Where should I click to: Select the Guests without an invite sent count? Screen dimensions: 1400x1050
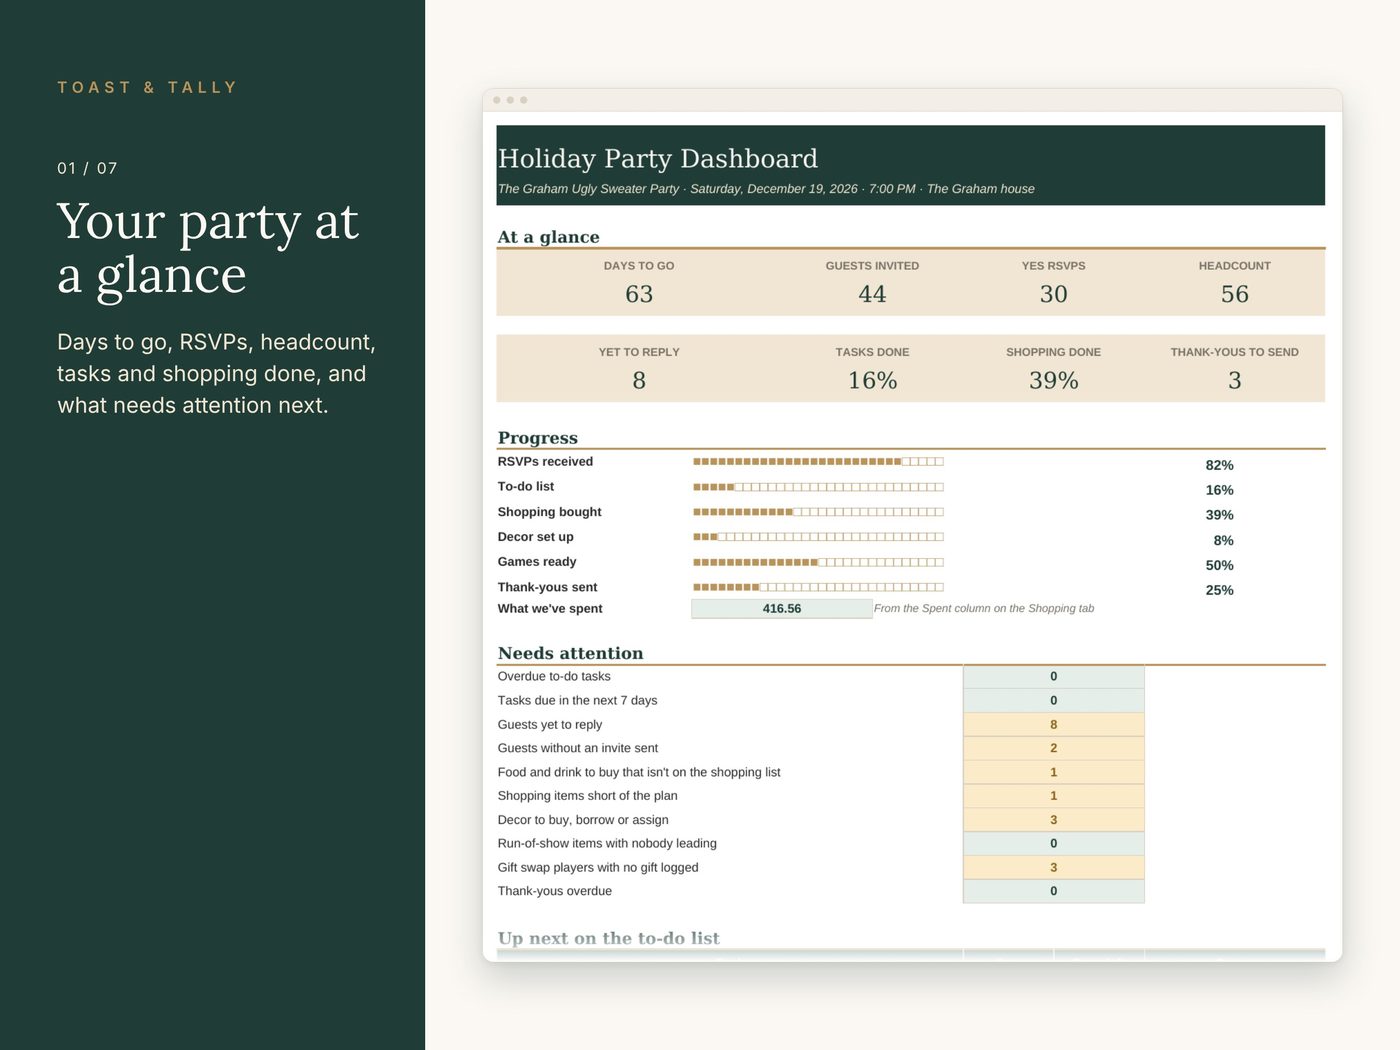pyautogui.click(x=1053, y=748)
